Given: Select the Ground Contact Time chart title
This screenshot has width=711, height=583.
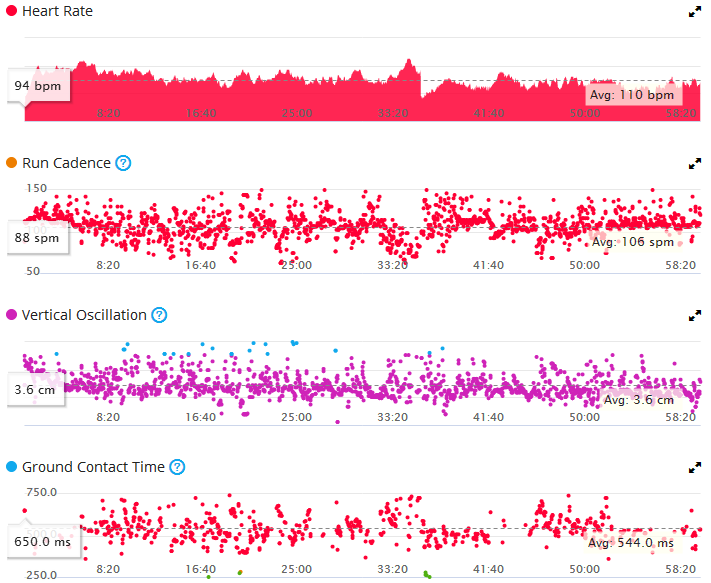Looking at the screenshot, I should (x=93, y=466).
